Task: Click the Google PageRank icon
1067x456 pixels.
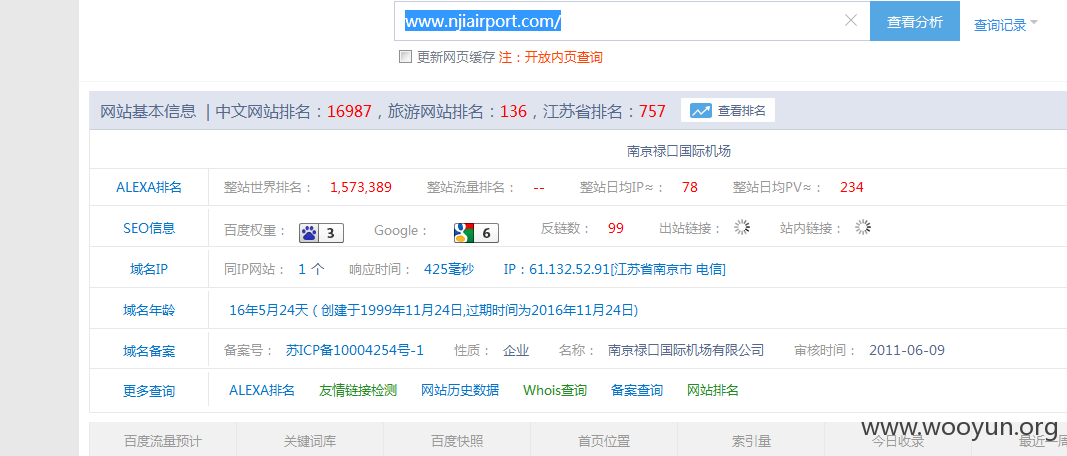Action: pyautogui.click(x=476, y=233)
